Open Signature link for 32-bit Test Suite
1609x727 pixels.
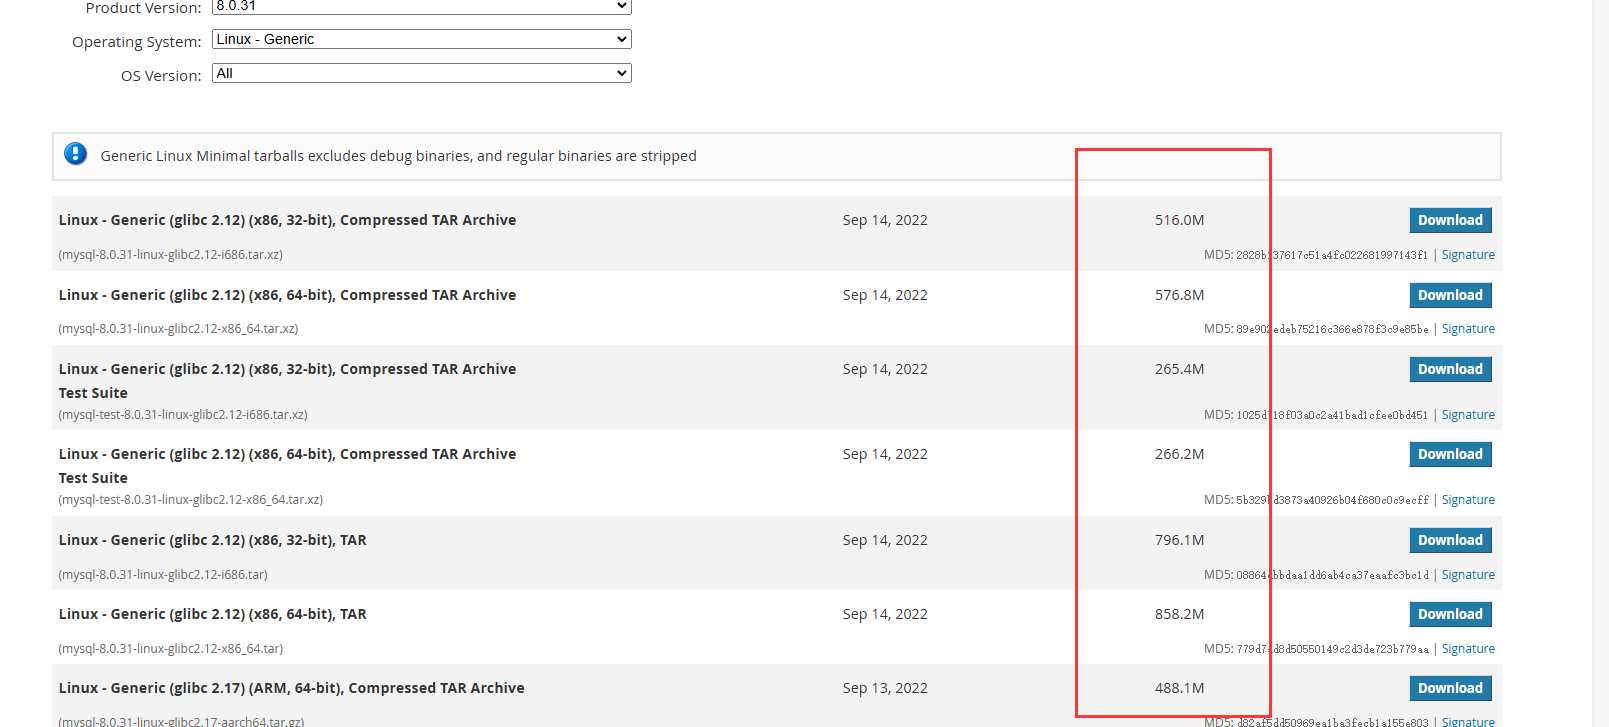point(1468,415)
